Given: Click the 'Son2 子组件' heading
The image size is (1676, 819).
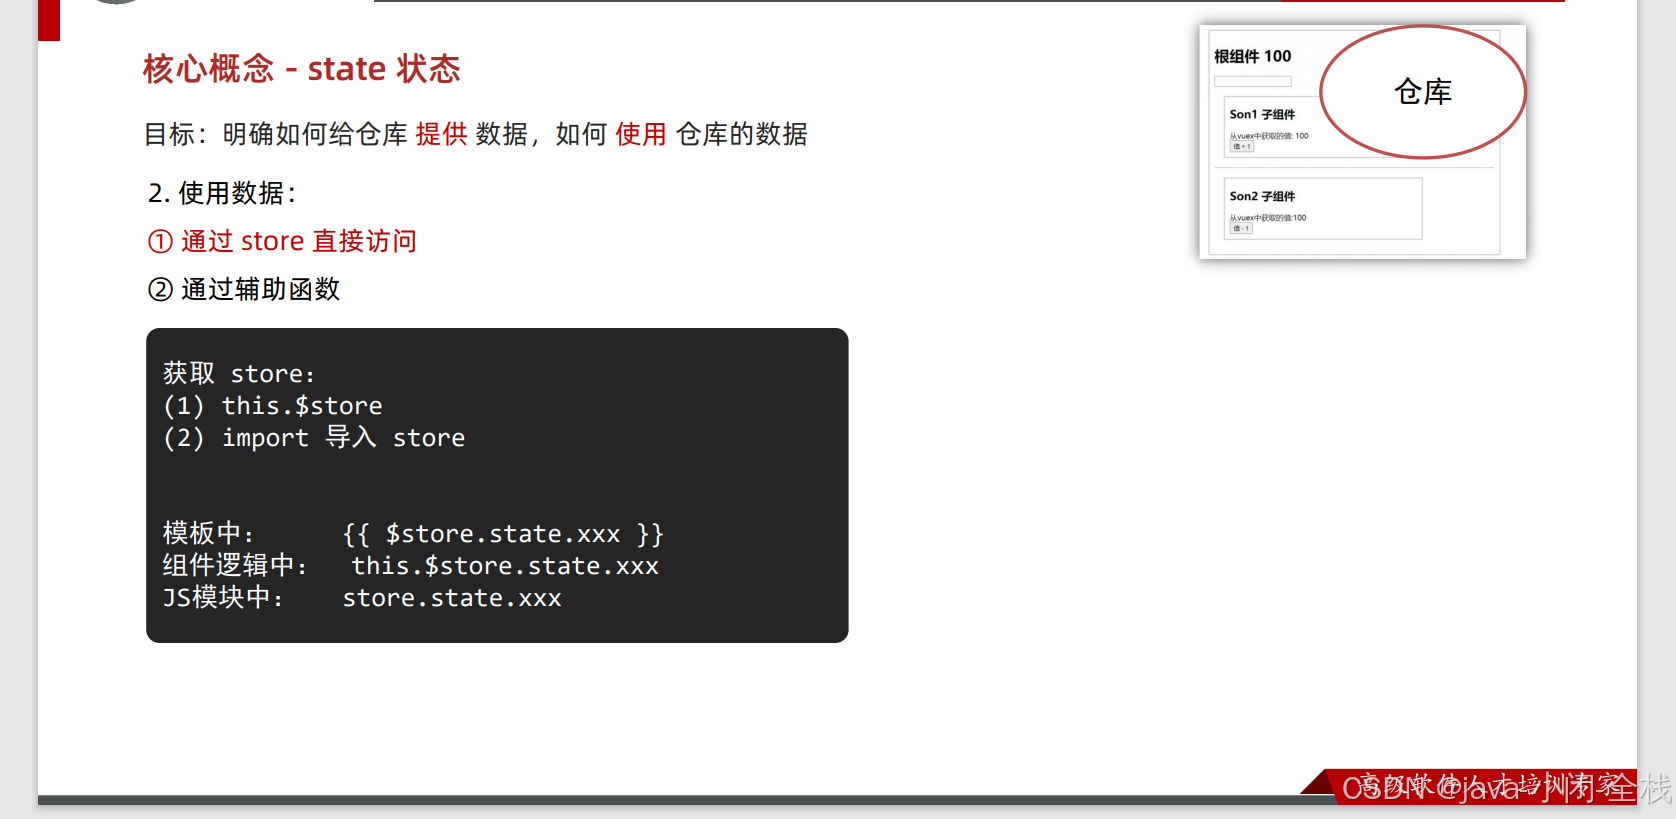Looking at the screenshot, I should pyautogui.click(x=1262, y=196).
